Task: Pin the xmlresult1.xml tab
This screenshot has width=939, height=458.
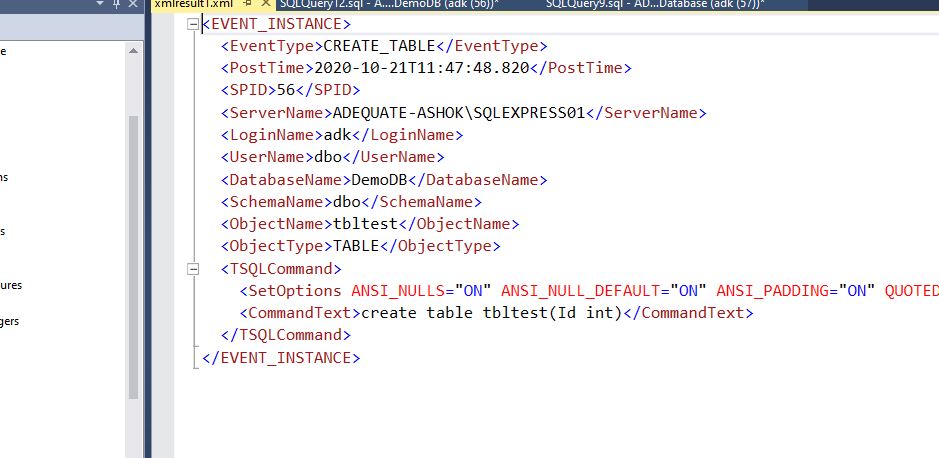Action: (247, 4)
